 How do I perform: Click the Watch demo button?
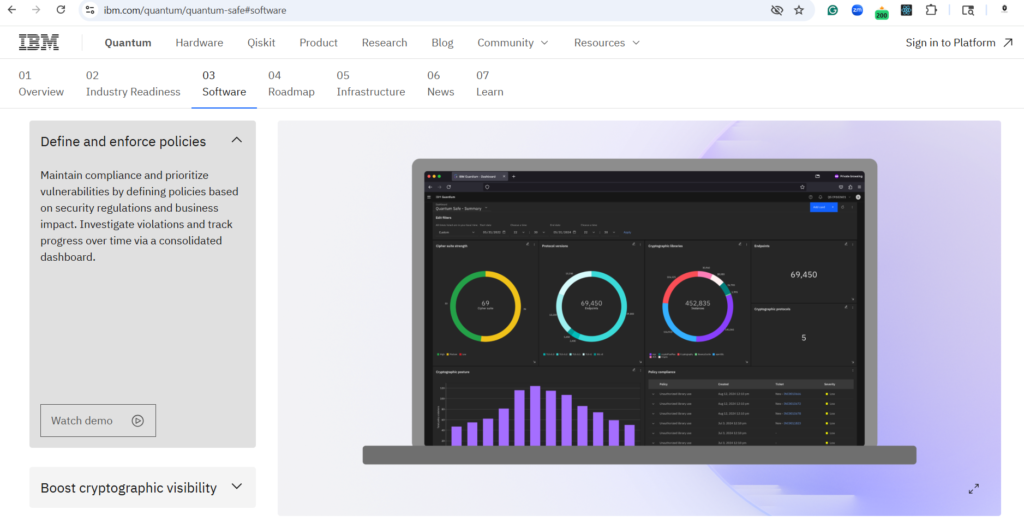98,420
